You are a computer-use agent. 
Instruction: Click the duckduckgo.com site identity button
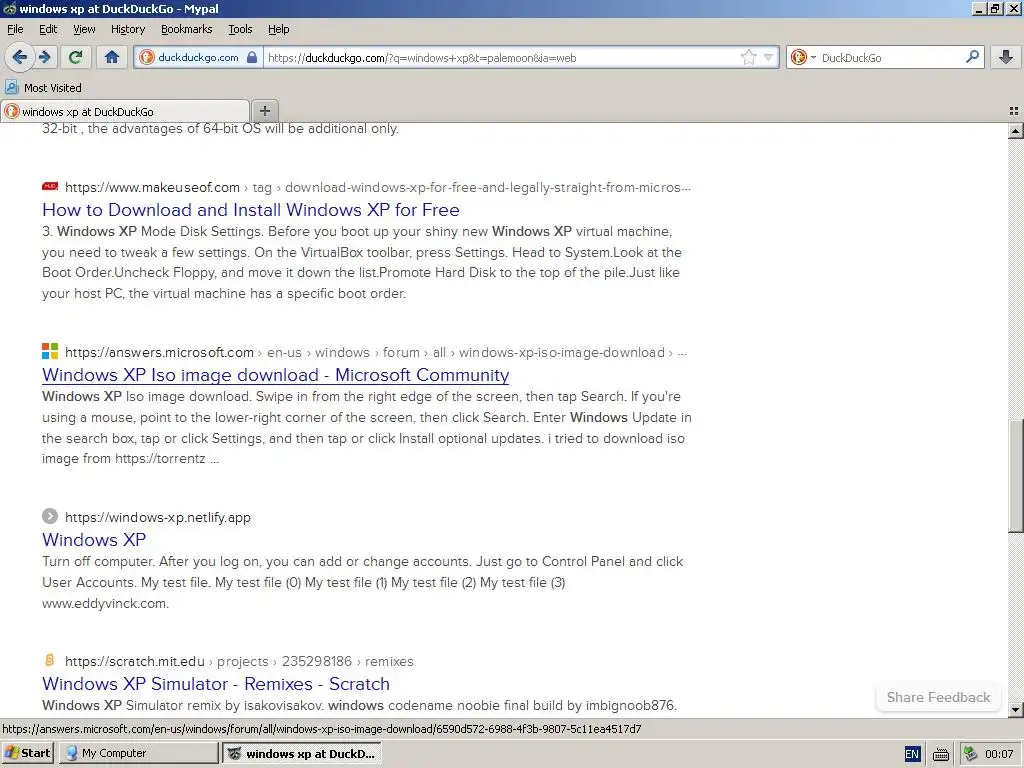click(x=198, y=57)
